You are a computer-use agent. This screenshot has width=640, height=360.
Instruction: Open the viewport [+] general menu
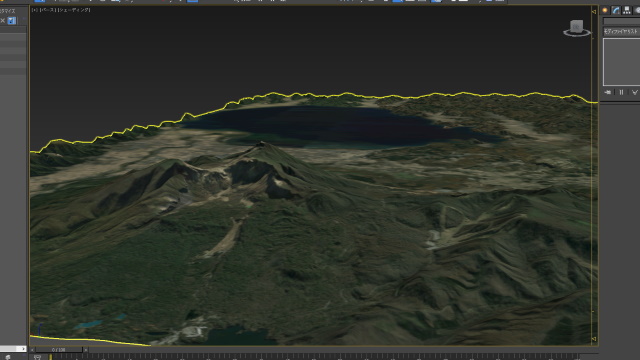(35, 10)
